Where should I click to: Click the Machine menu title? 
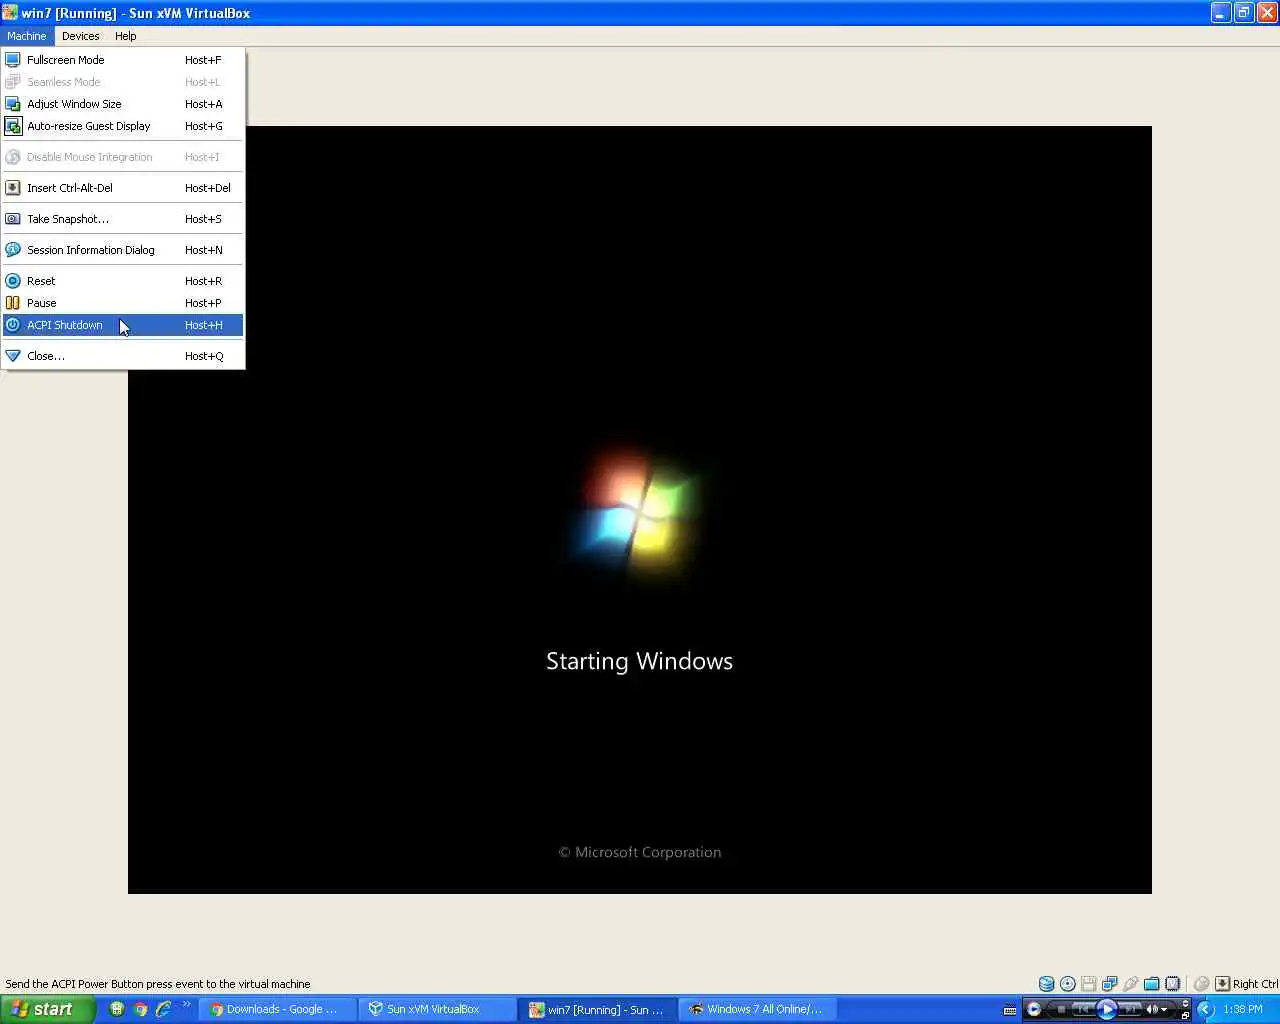point(27,36)
